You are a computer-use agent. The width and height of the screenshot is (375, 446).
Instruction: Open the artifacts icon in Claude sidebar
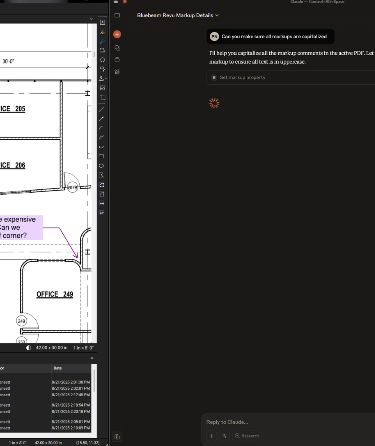pos(117,72)
